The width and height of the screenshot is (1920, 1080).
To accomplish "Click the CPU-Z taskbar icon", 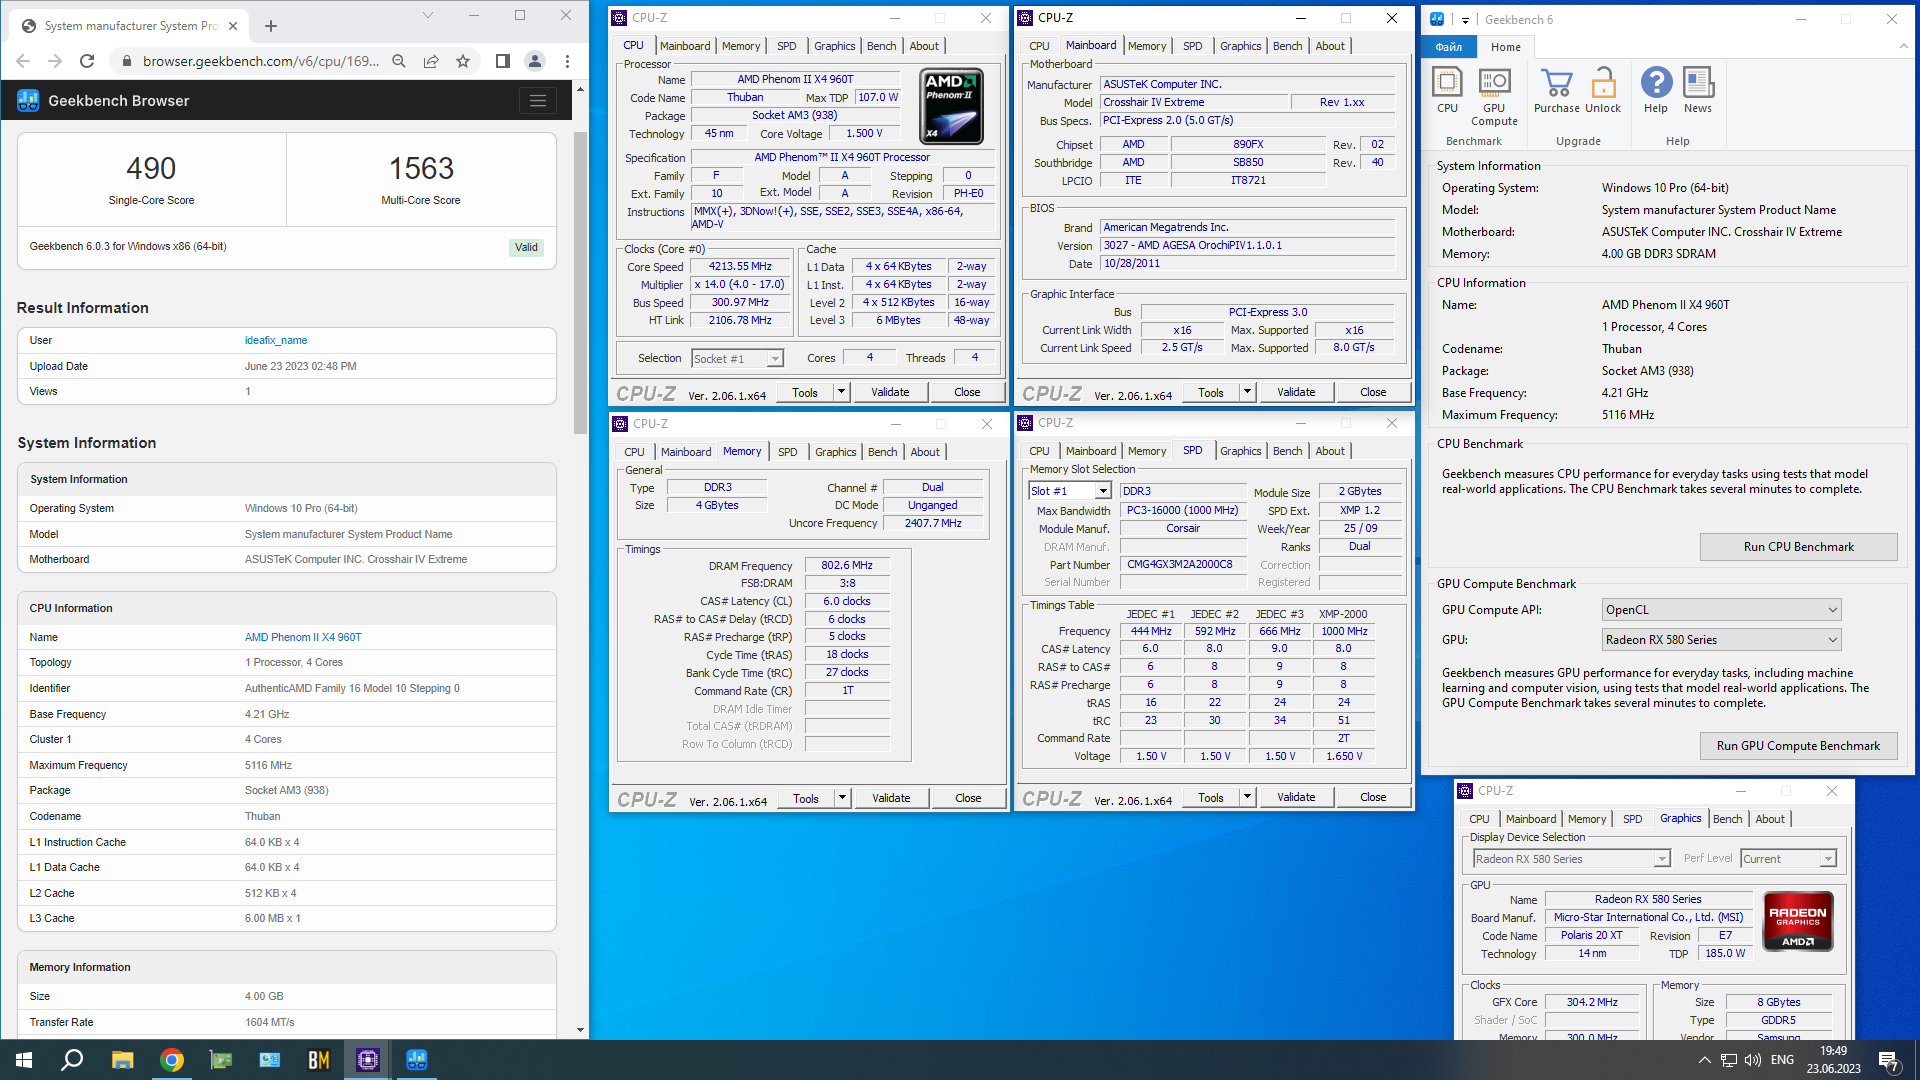I will tap(368, 1060).
